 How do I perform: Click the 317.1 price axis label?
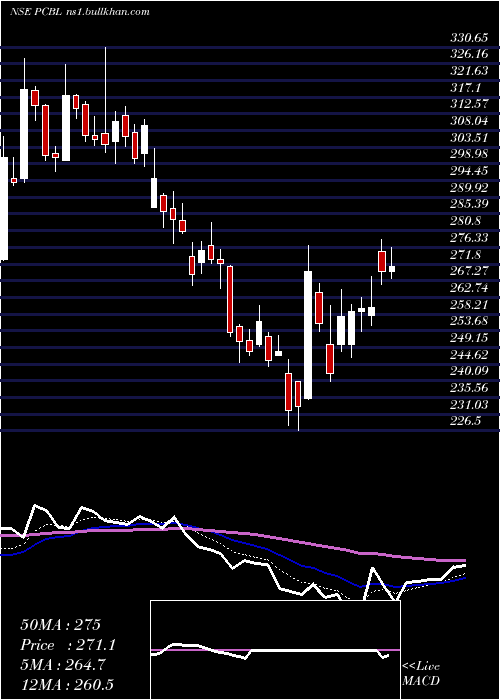coord(465,88)
